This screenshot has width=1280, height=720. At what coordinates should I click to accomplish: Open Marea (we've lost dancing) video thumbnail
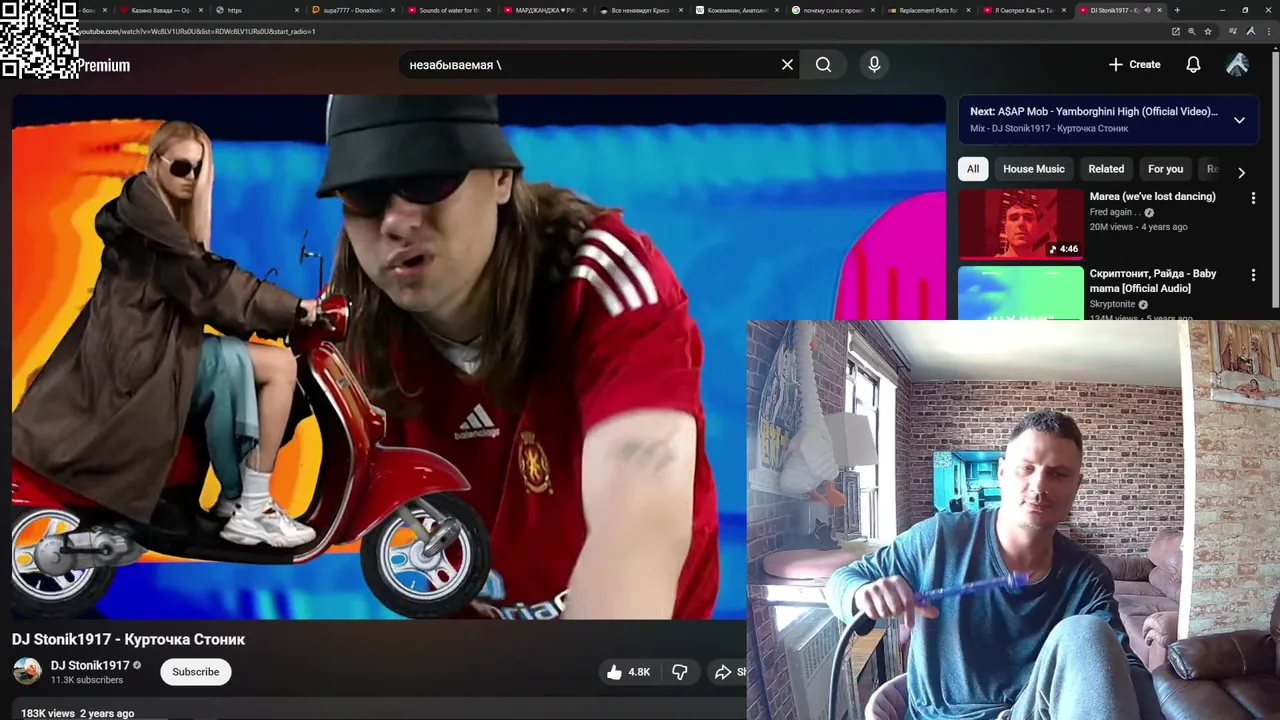pyautogui.click(x=1021, y=224)
